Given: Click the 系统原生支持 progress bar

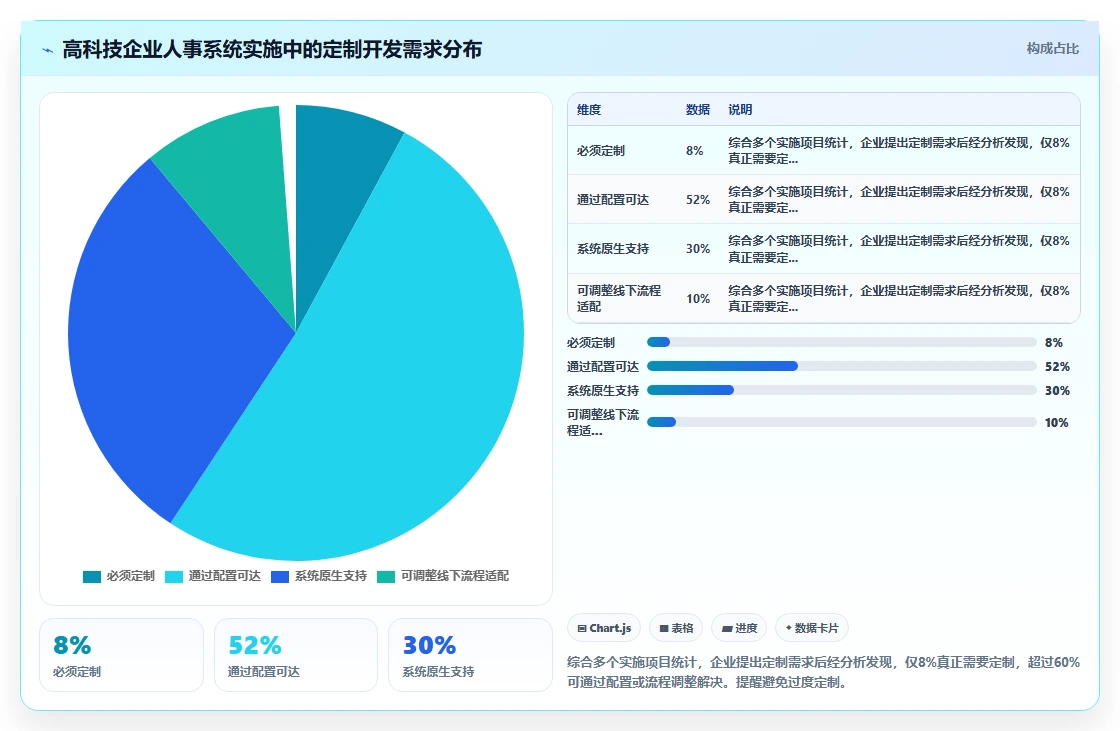Looking at the screenshot, I should pos(841,390).
